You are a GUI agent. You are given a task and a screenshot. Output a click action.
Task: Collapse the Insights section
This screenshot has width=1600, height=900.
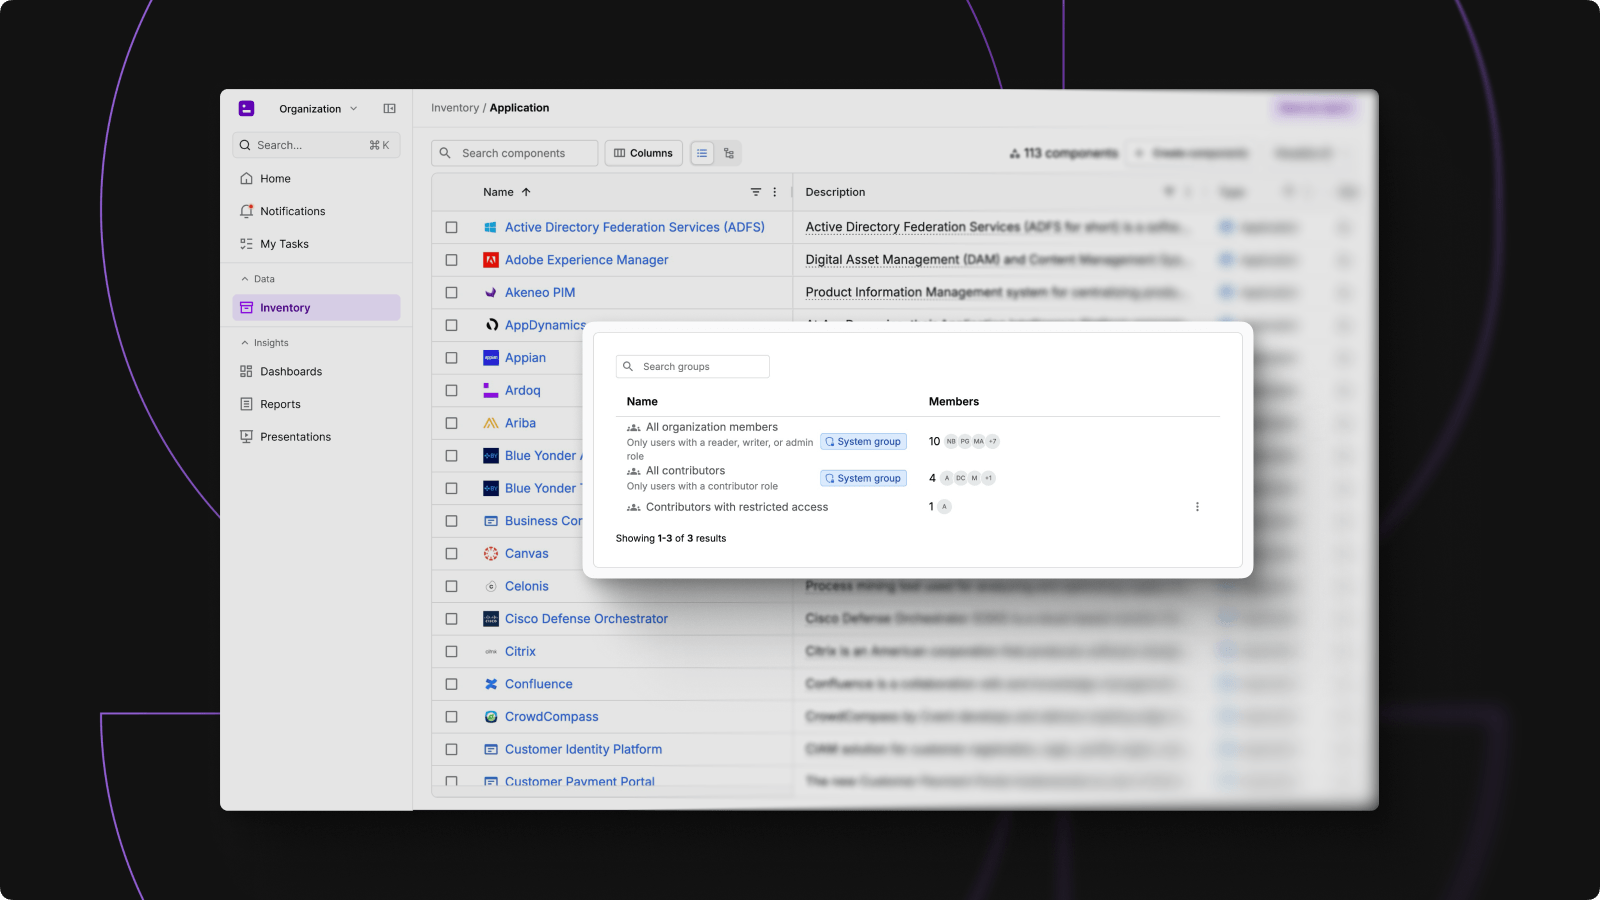(x=245, y=343)
